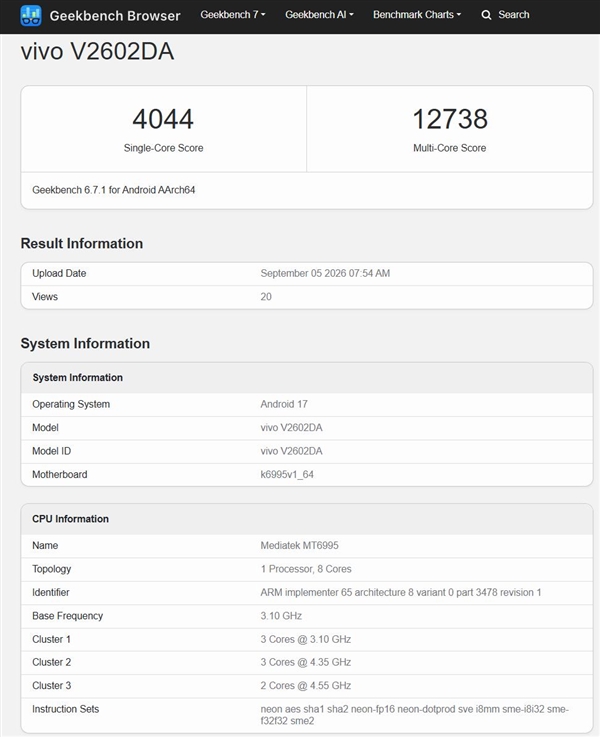The width and height of the screenshot is (600, 737).
Task: Click the Views value 20
Action: 266,297
